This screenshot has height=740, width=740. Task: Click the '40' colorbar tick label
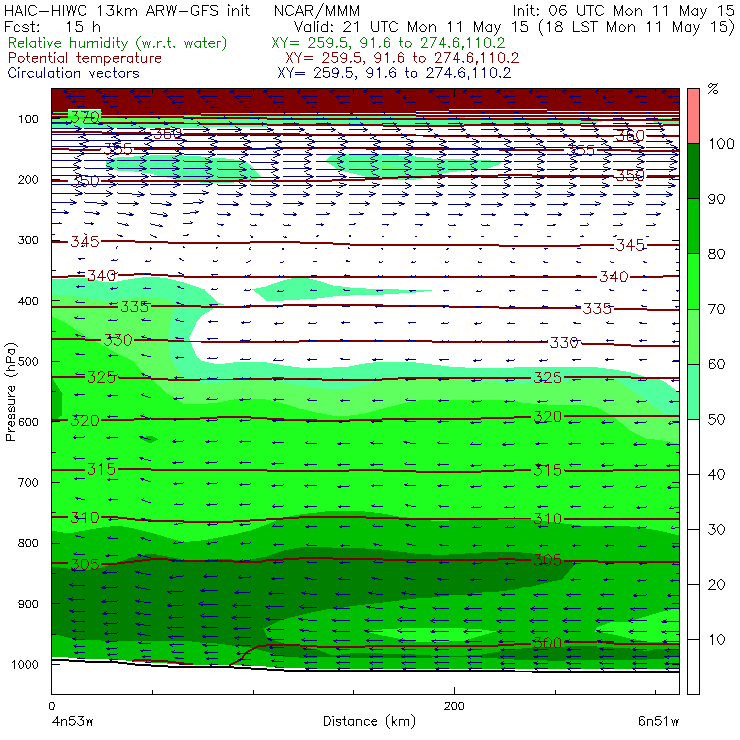(717, 475)
